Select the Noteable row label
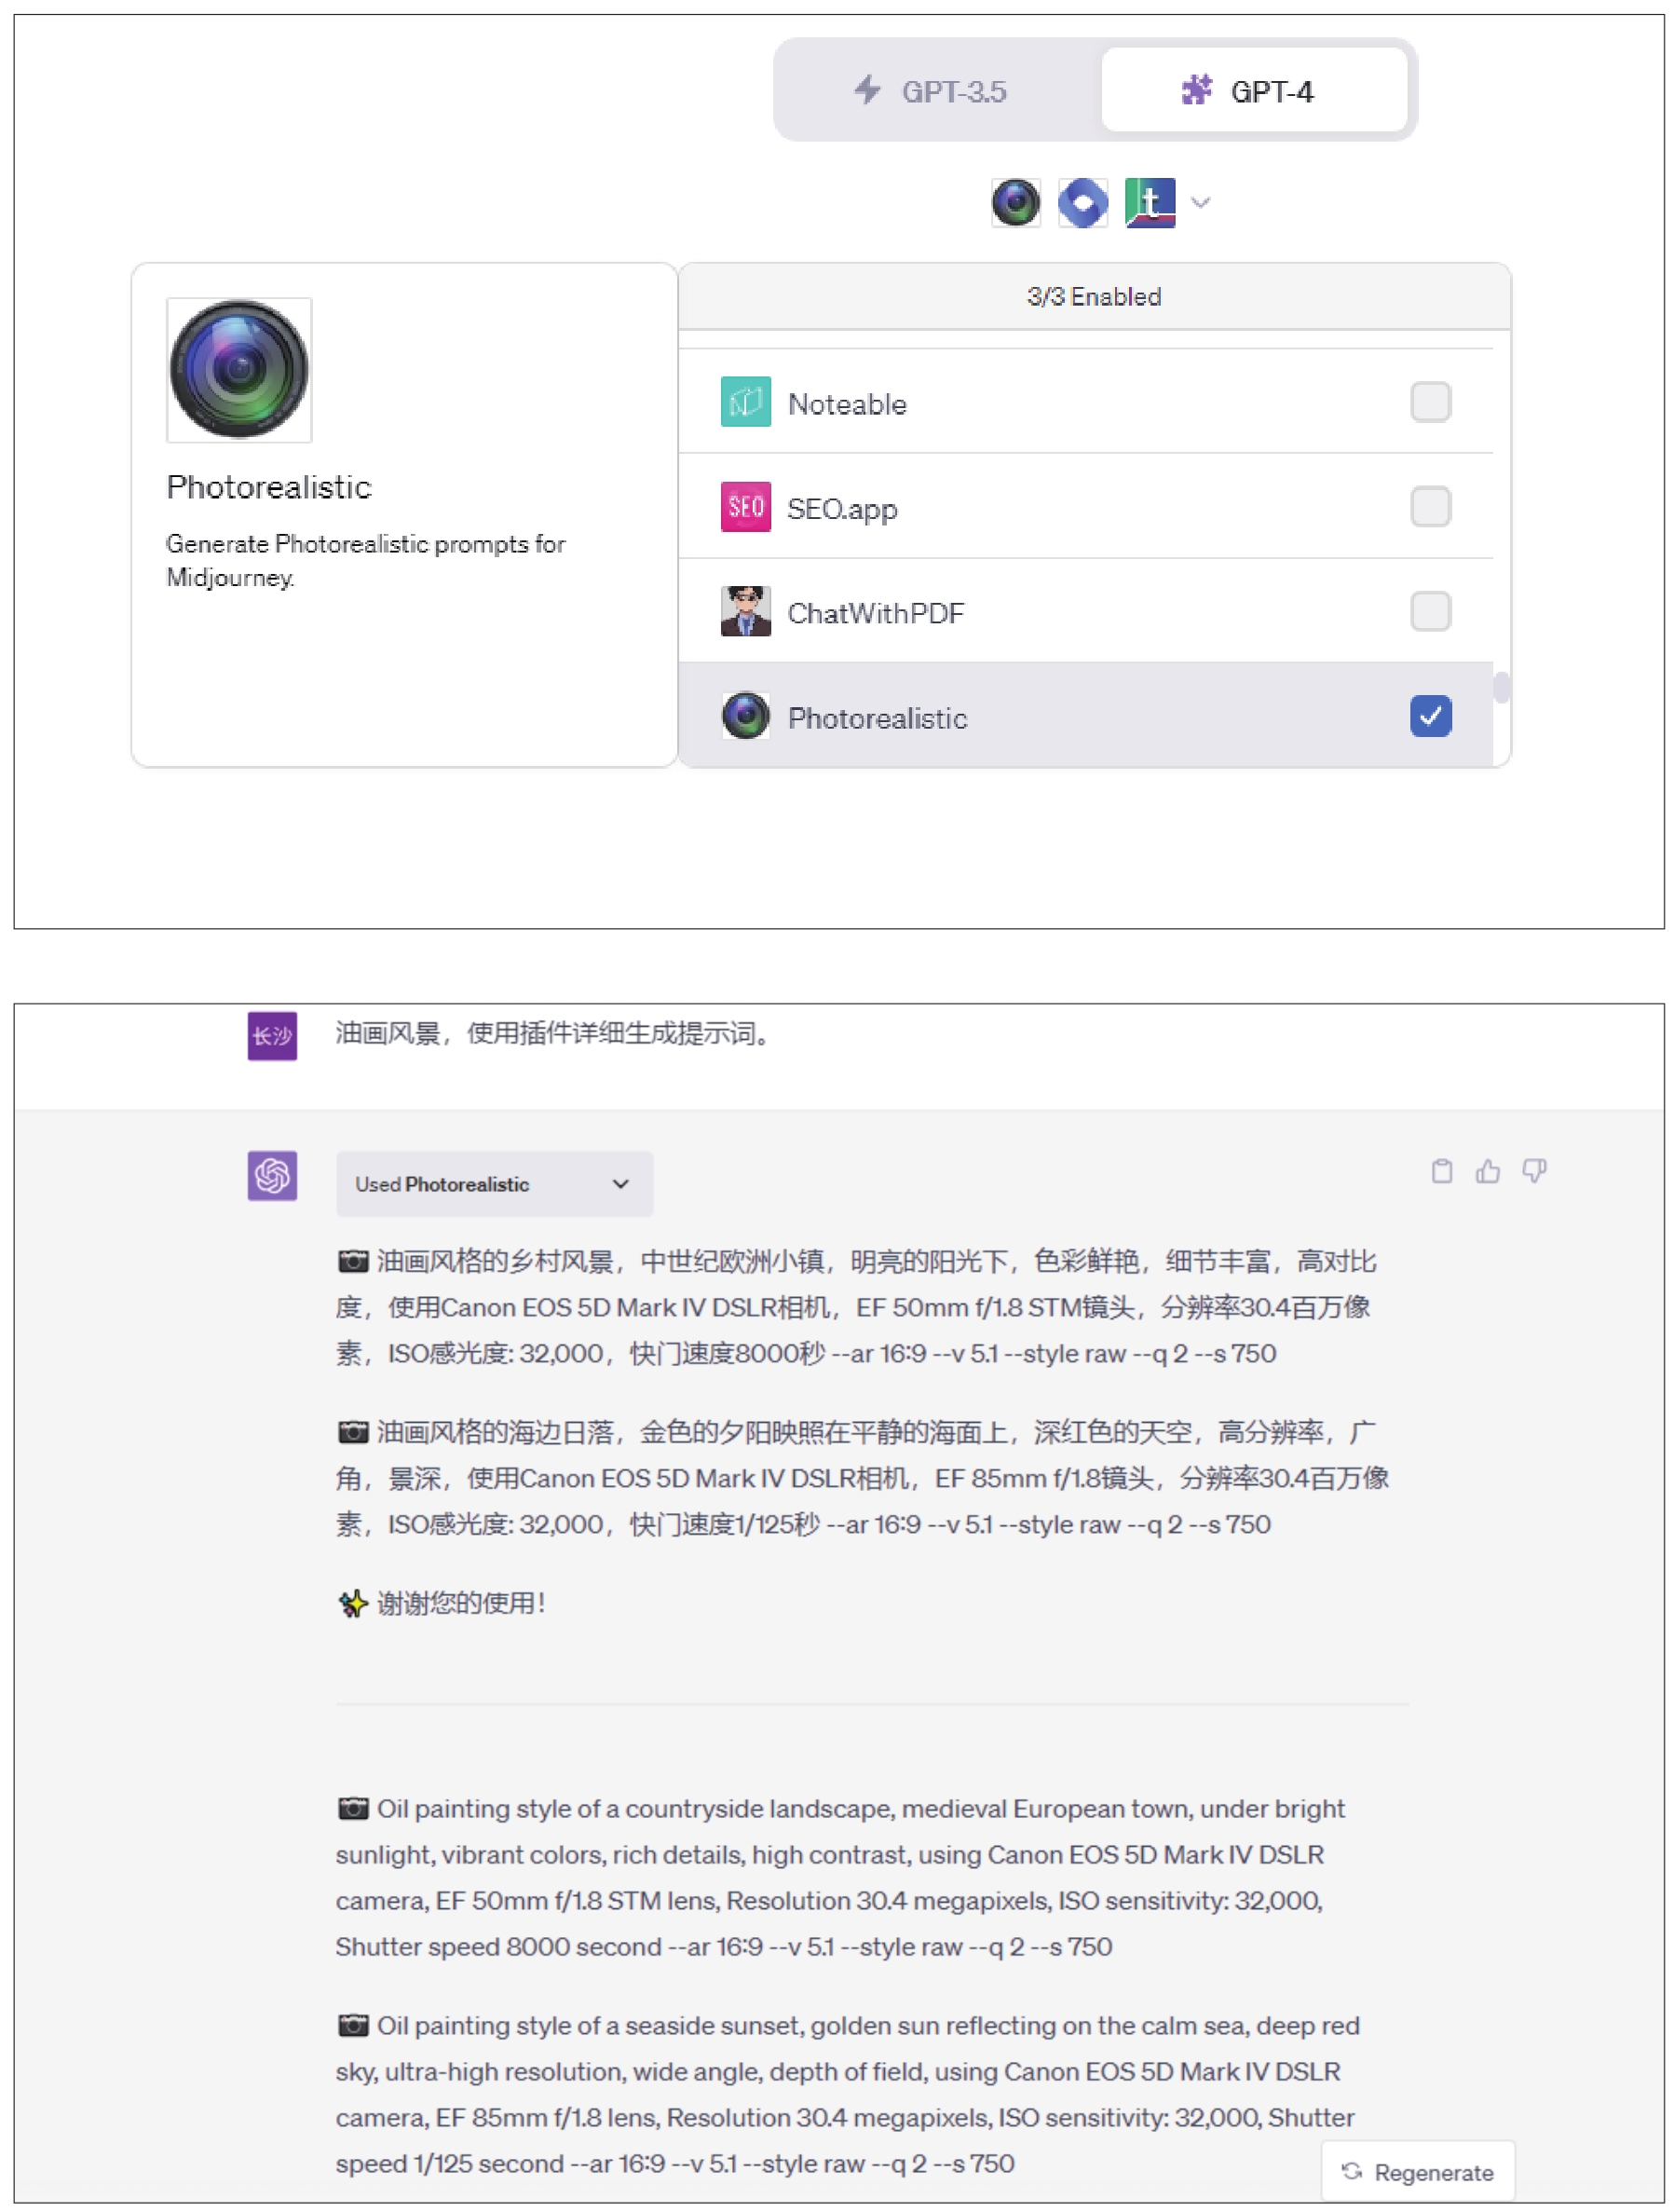Image resolution: width=1674 pixels, height=2212 pixels. point(847,404)
